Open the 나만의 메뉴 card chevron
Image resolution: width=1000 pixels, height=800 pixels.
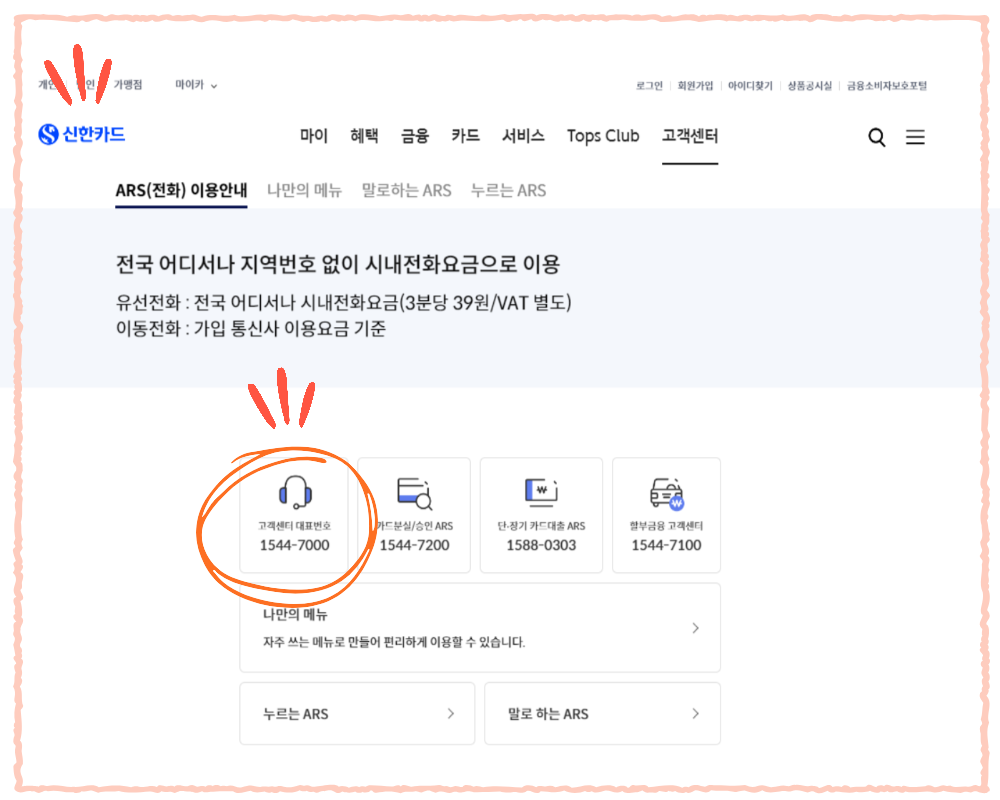pyautogui.click(x=696, y=628)
